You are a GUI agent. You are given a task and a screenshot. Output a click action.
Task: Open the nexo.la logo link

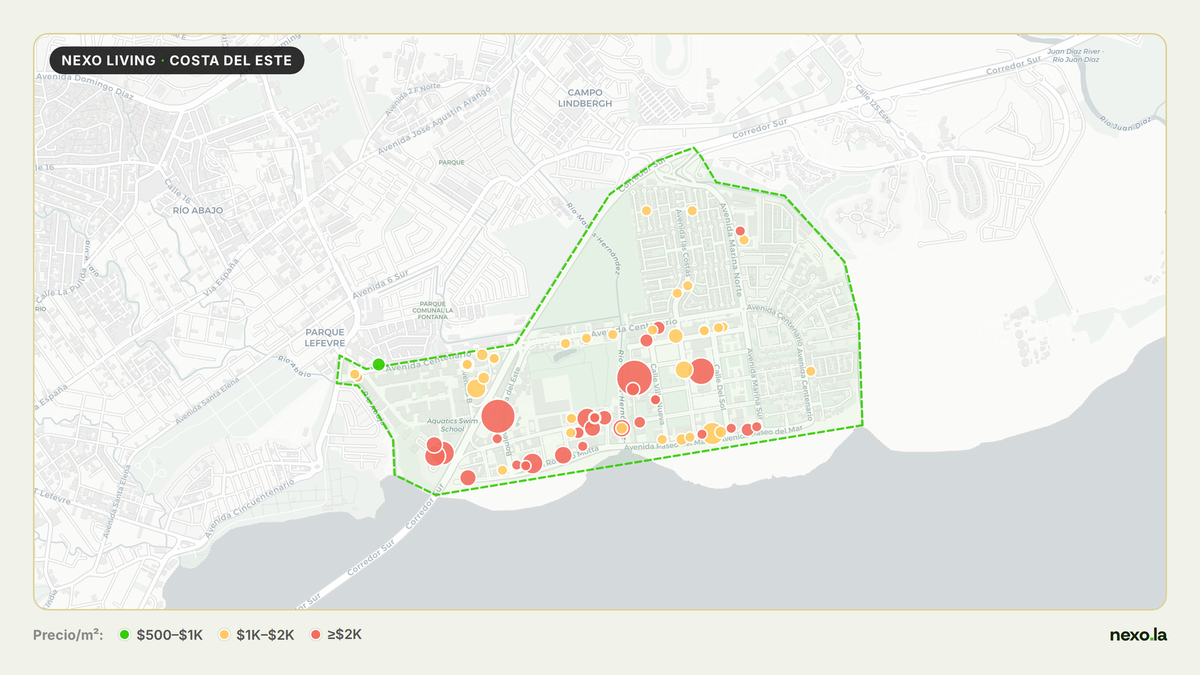1138,635
